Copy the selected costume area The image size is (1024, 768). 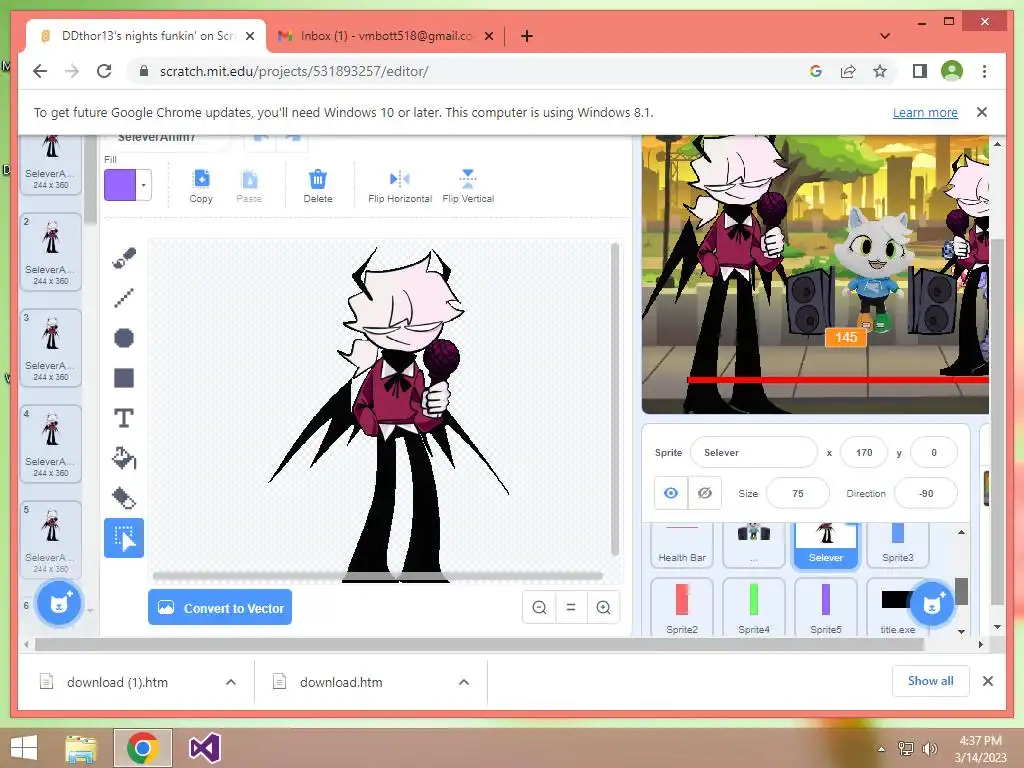pyautogui.click(x=201, y=186)
